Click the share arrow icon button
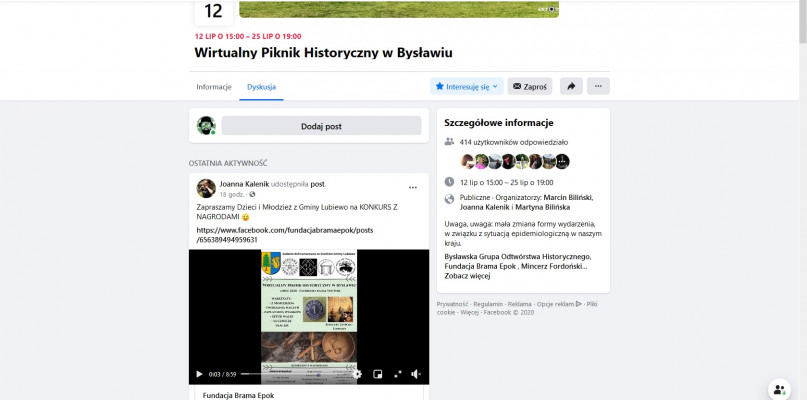This screenshot has width=807, height=400. point(571,86)
